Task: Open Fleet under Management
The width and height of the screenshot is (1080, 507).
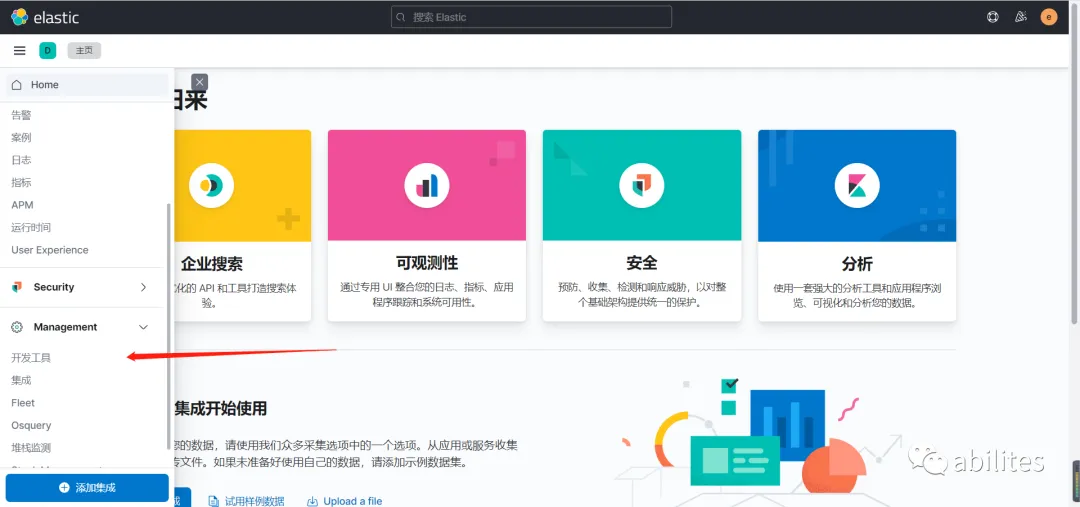Action: tap(23, 403)
